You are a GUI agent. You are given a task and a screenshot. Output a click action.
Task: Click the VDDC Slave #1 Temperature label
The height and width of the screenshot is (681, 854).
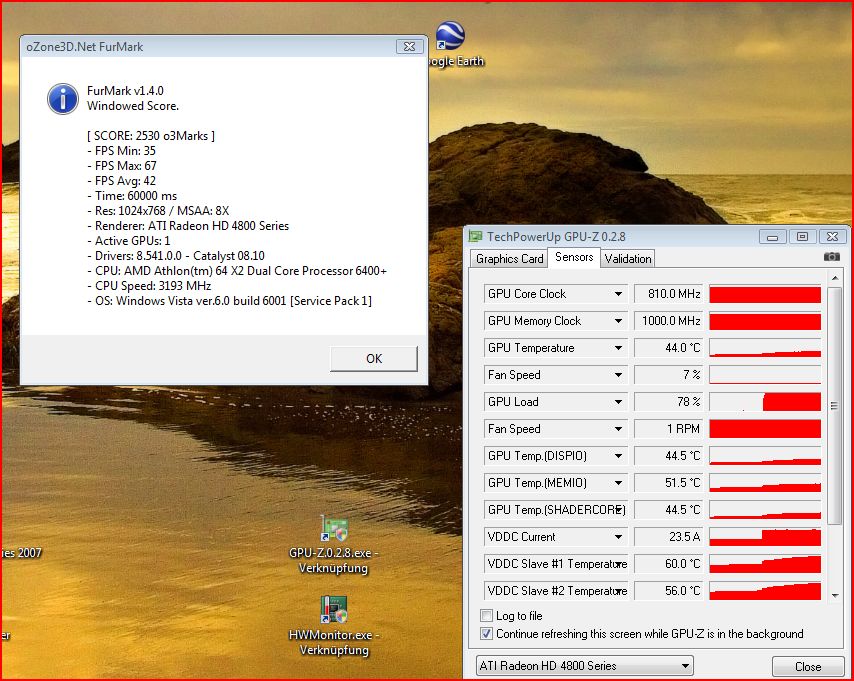coord(557,564)
